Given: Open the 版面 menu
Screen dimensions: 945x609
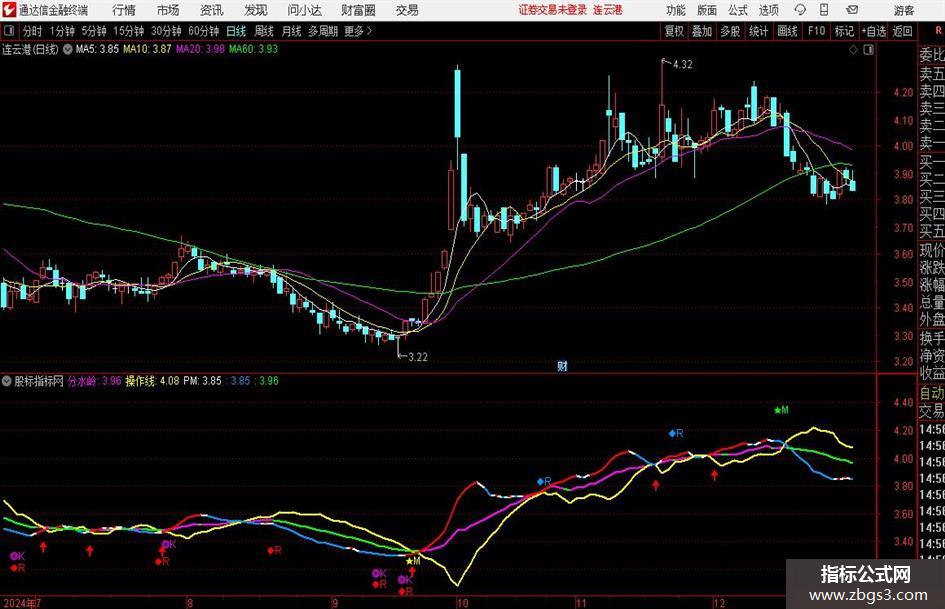Looking at the screenshot, I should (707, 10).
